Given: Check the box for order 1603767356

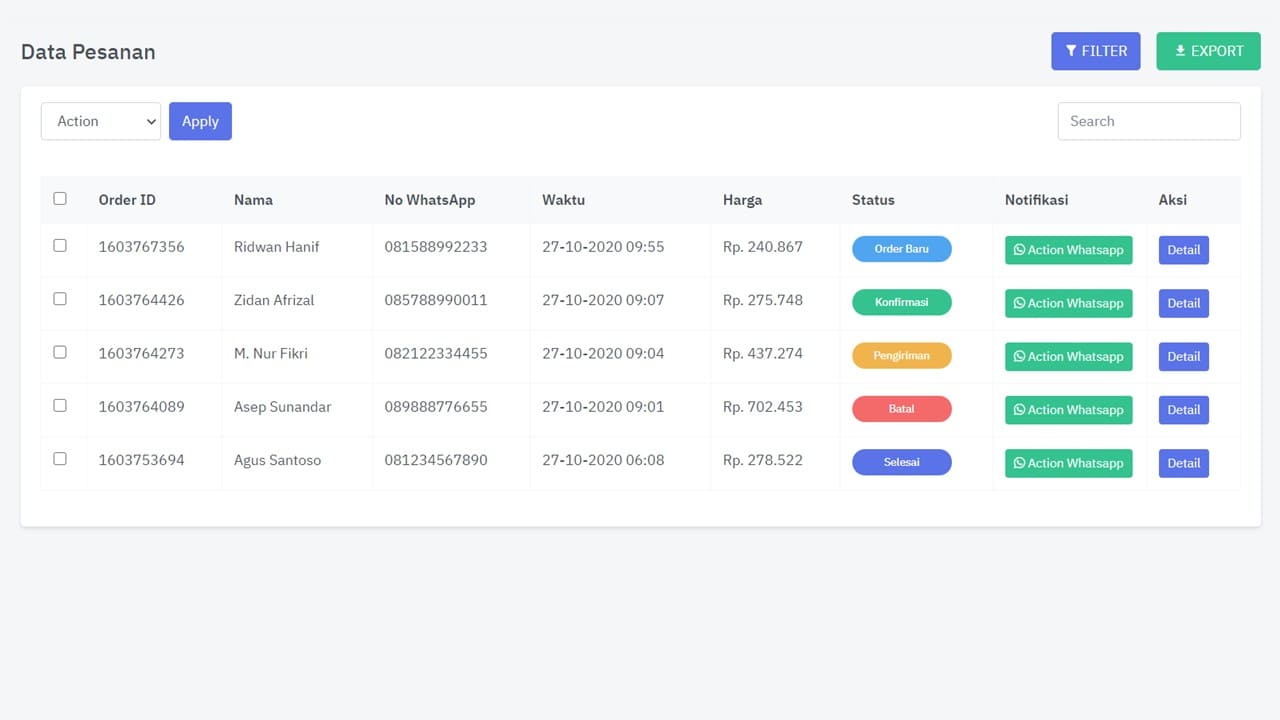Looking at the screenshot, I should coord(60,246).
